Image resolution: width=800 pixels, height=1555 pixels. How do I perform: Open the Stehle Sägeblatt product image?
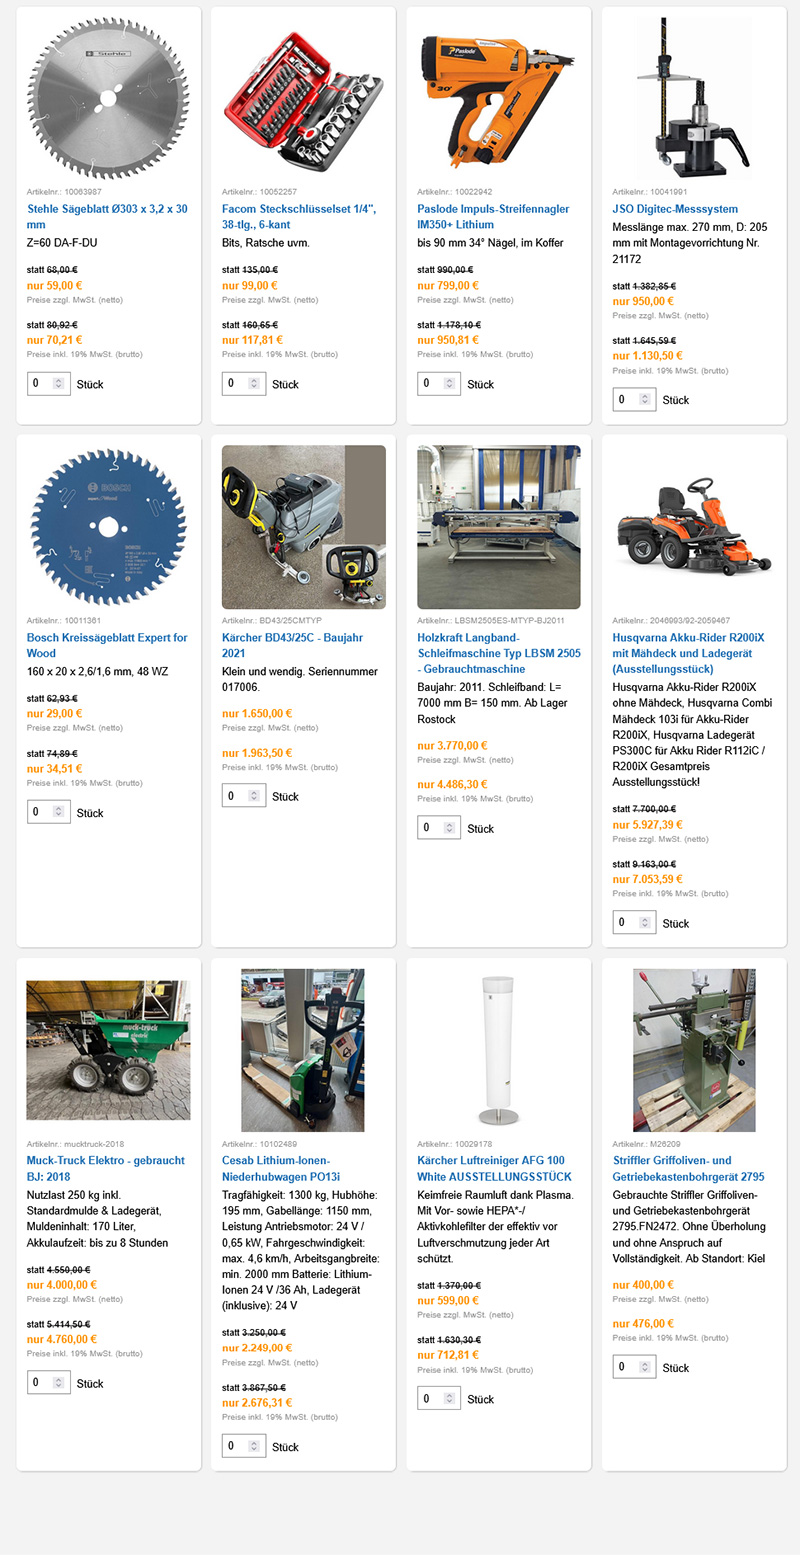pyautogui.click(x=108, y=98)
